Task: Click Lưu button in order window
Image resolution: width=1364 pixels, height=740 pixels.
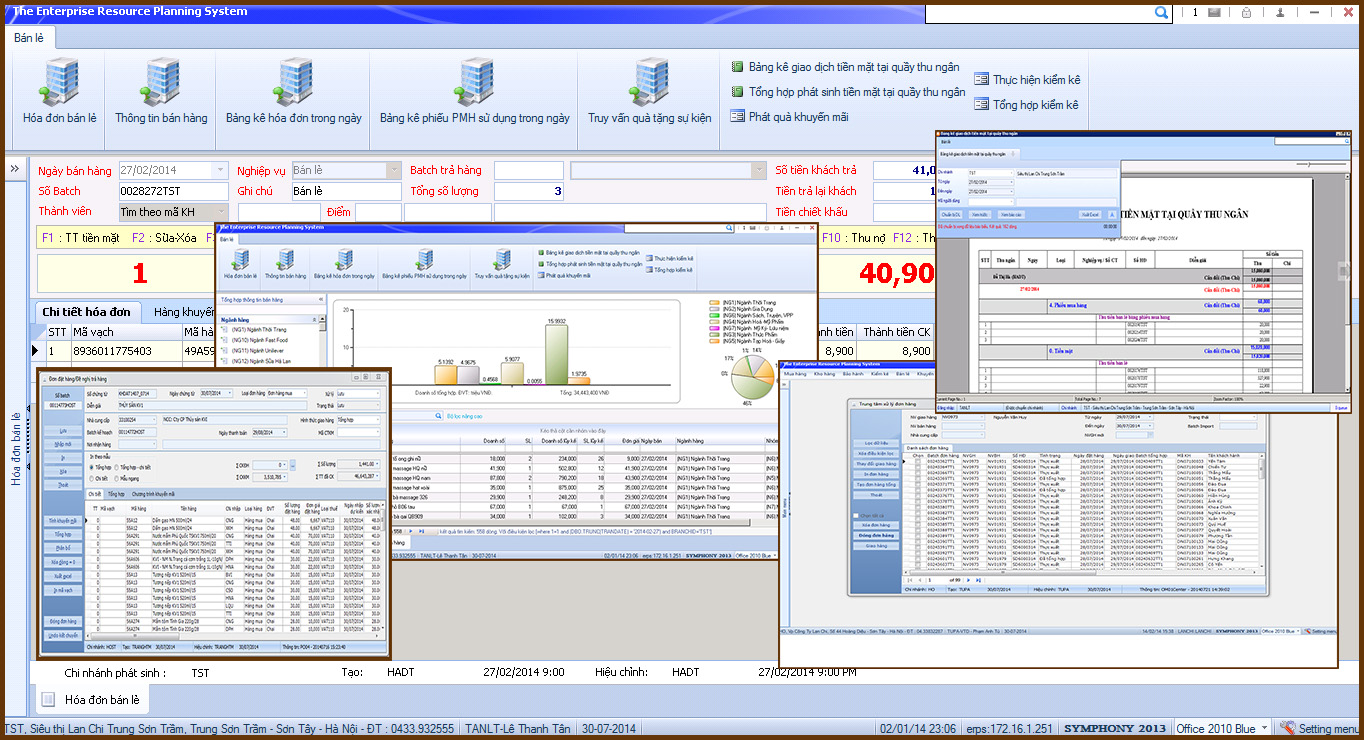Action: pyautogui.click(x=63, y=431)
